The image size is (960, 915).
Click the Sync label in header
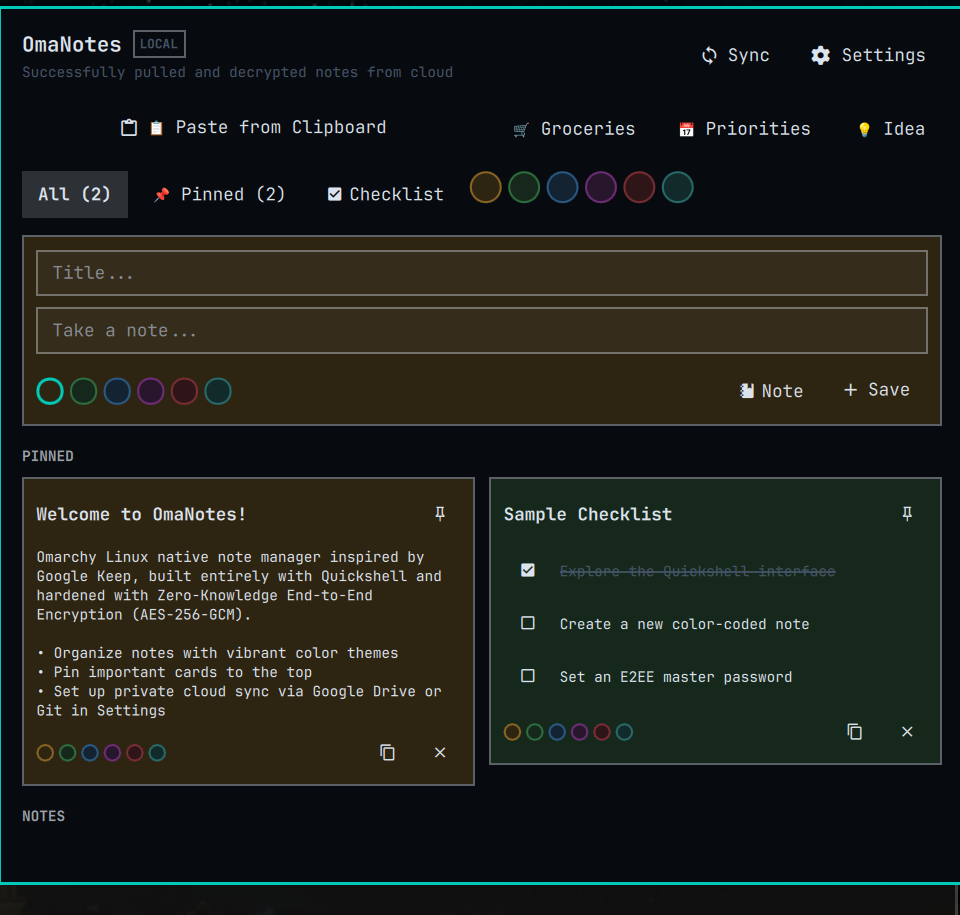tap(748, 56)
